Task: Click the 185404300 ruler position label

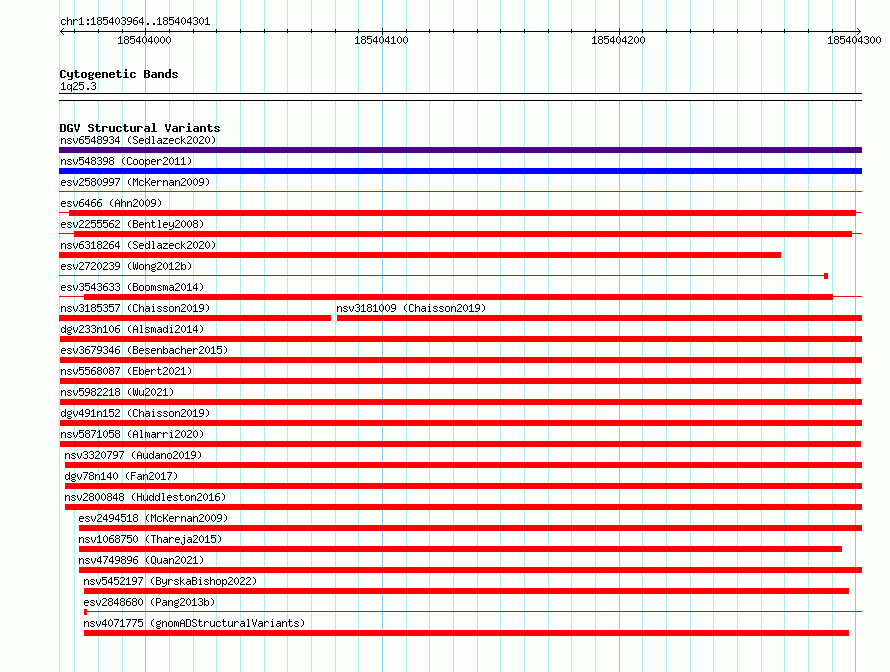Action: tap(854, 40)
